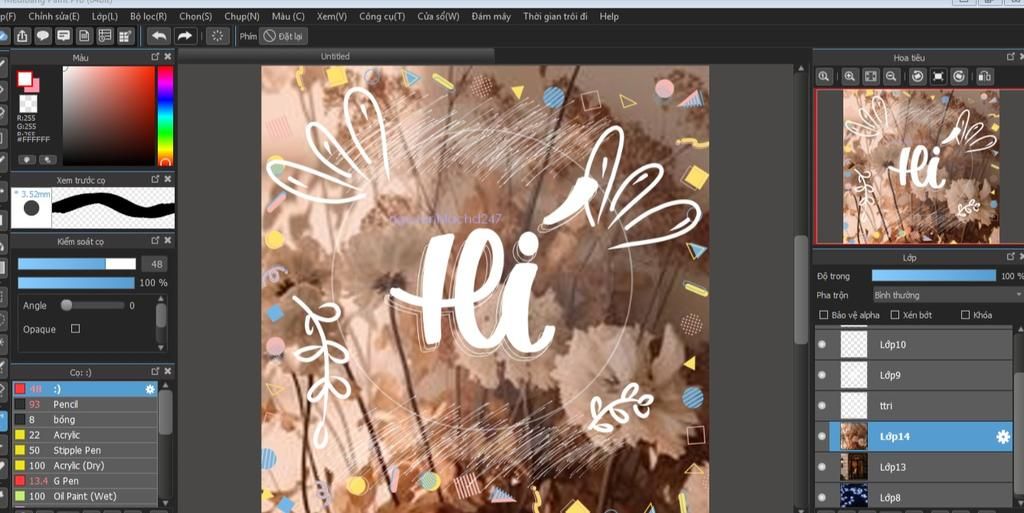Click the flip canvas icon in navigator
The height and width of the screenshot is (513, 1024).
click(x=985, y=76)
